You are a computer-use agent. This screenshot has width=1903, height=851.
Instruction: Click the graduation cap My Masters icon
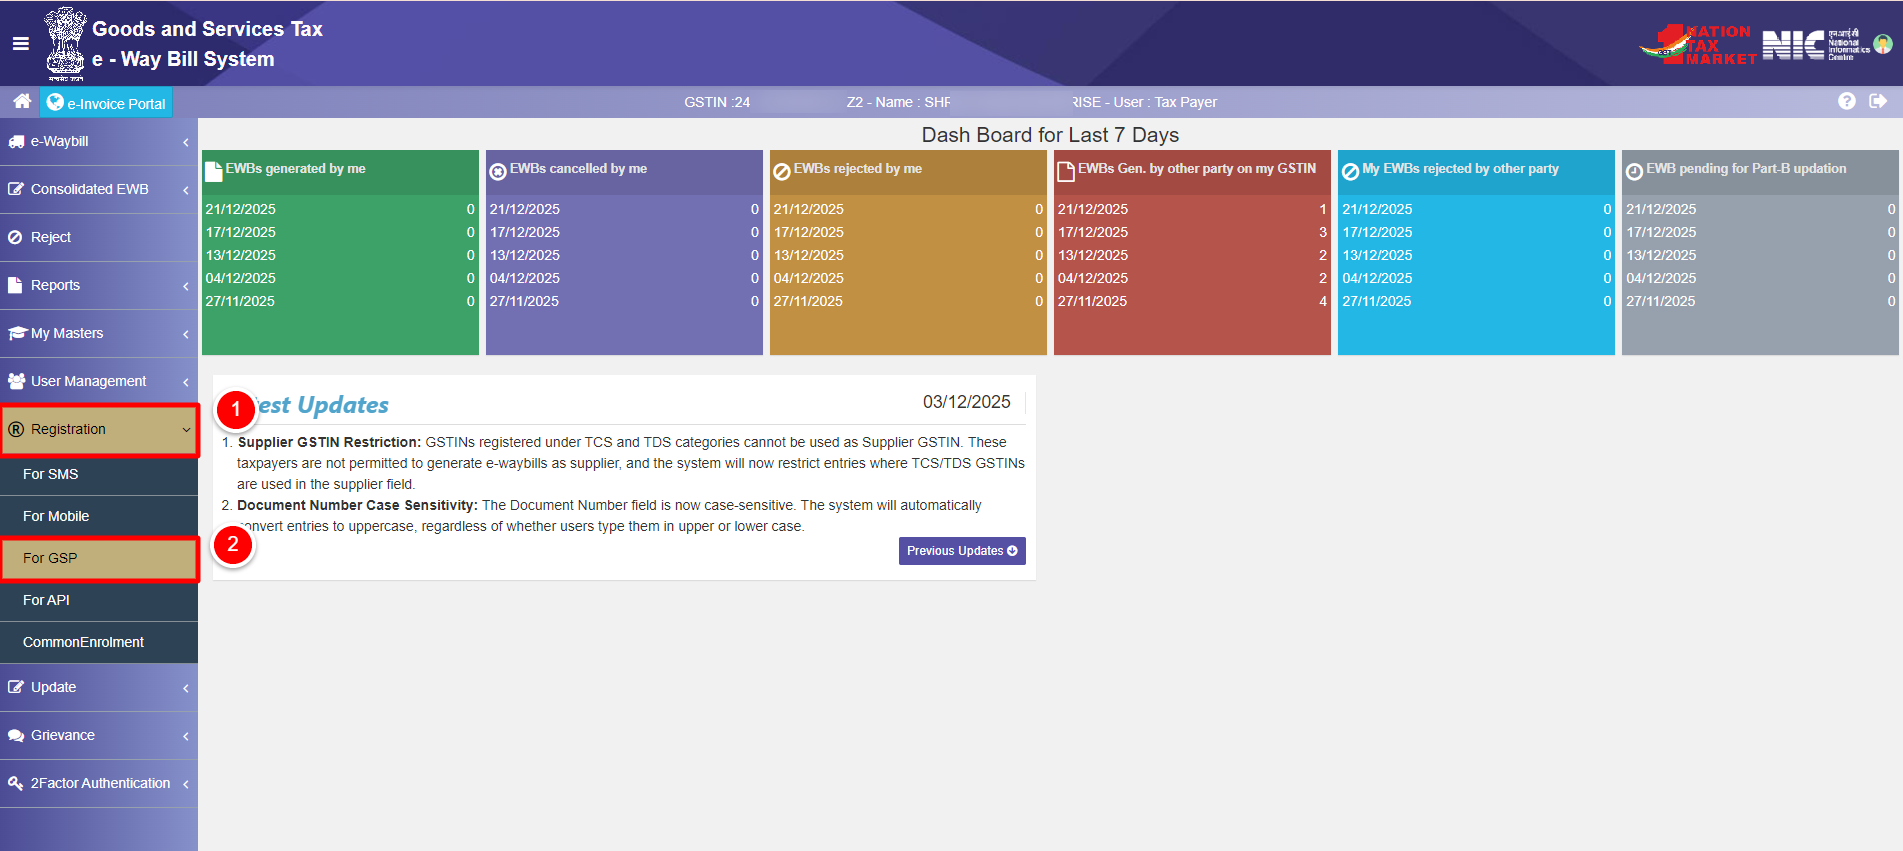[x=16, y=333]
